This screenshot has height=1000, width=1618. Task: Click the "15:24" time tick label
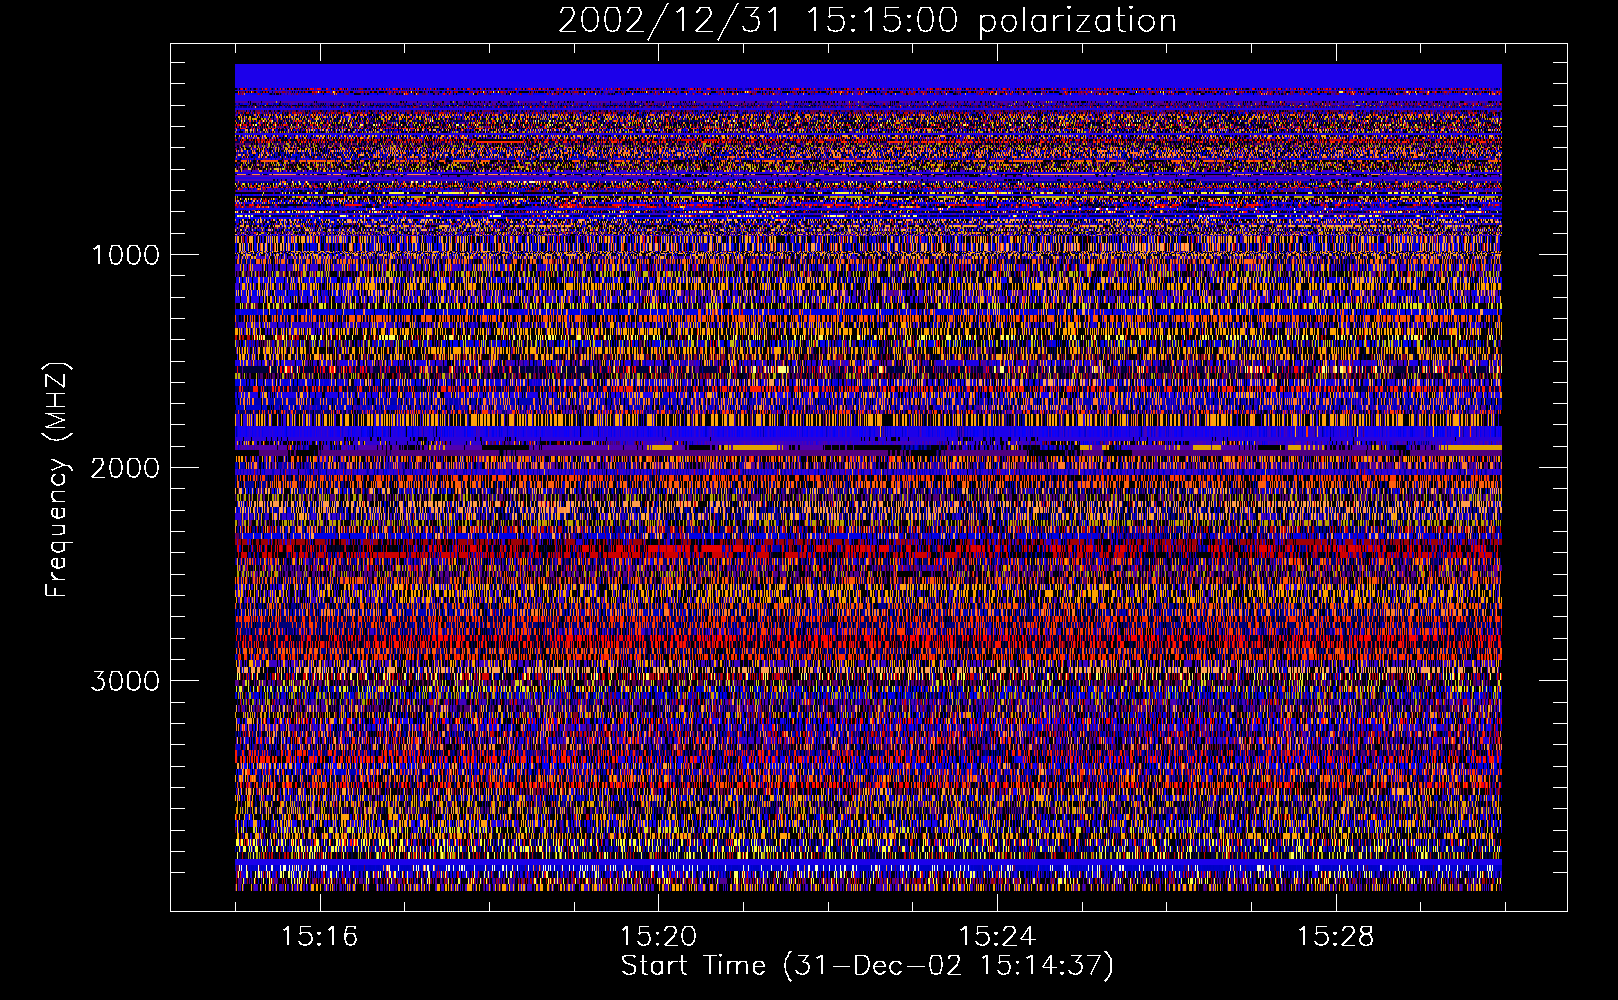pos(997,936)
